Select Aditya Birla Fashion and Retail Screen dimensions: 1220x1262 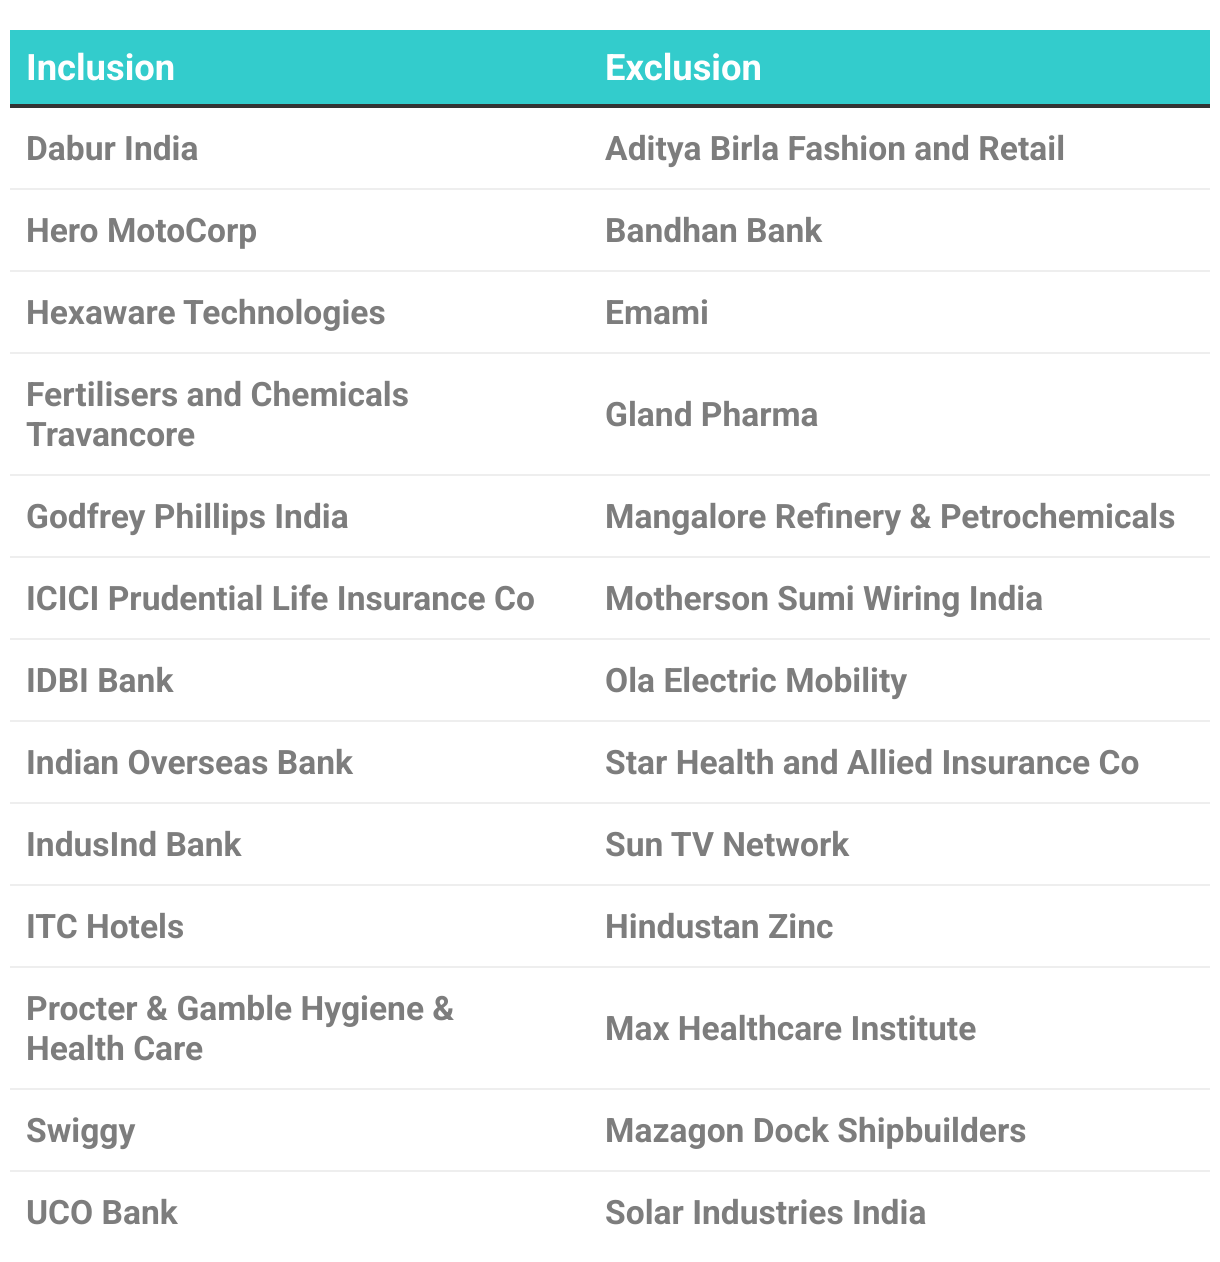834,149
